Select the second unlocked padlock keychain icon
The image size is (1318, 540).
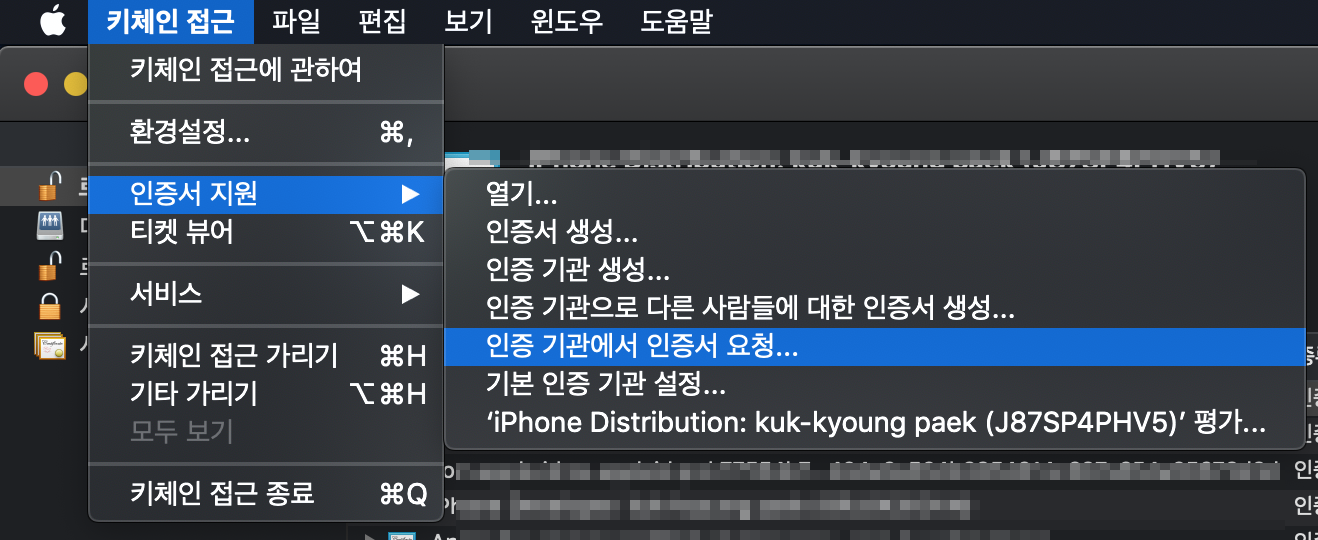point(49,265)
